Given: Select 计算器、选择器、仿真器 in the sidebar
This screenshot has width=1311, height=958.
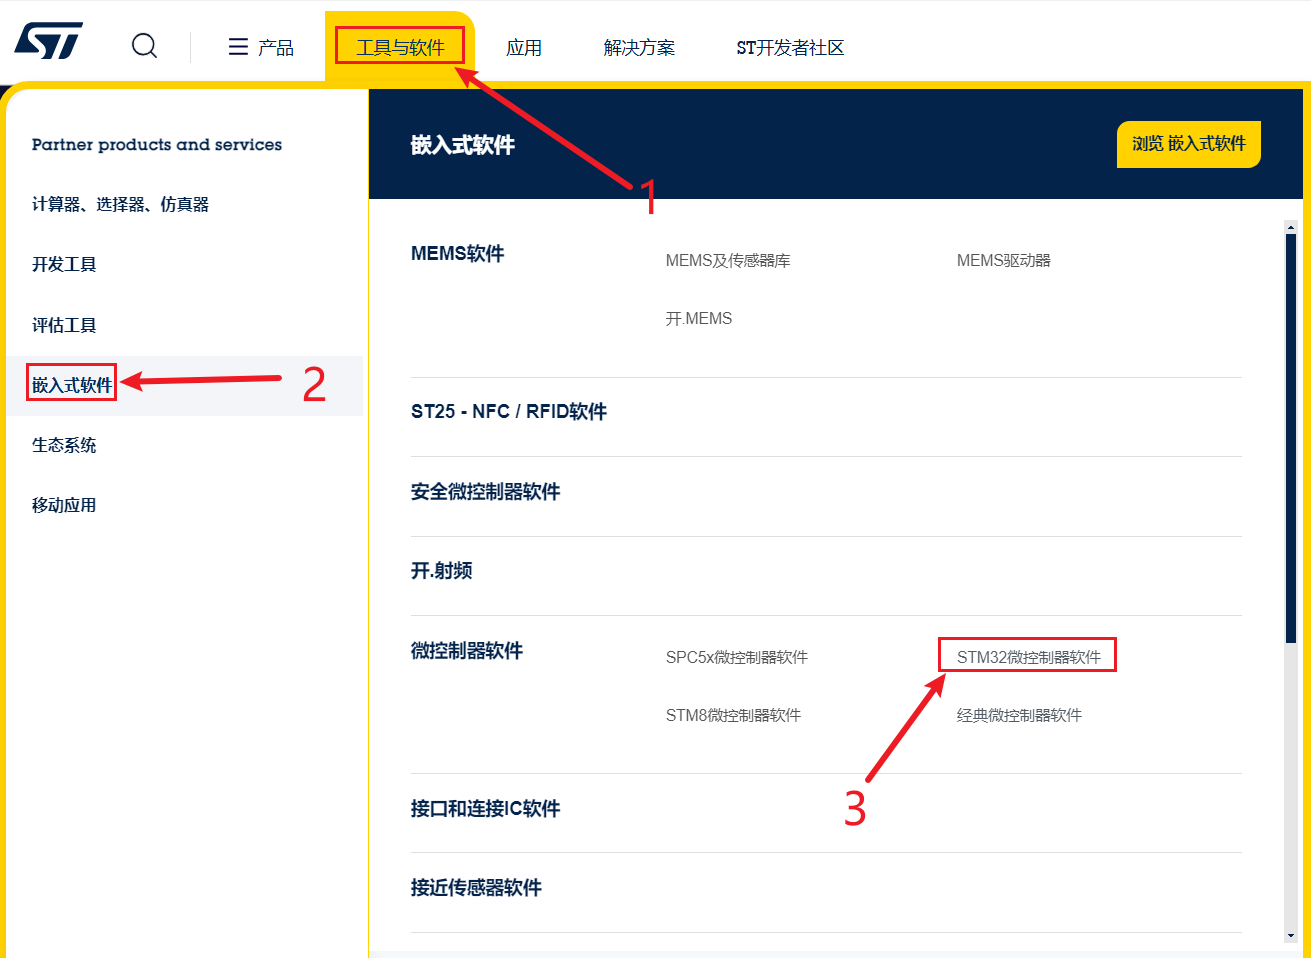Looking at the screenshot, I should (x=120, y=204).
